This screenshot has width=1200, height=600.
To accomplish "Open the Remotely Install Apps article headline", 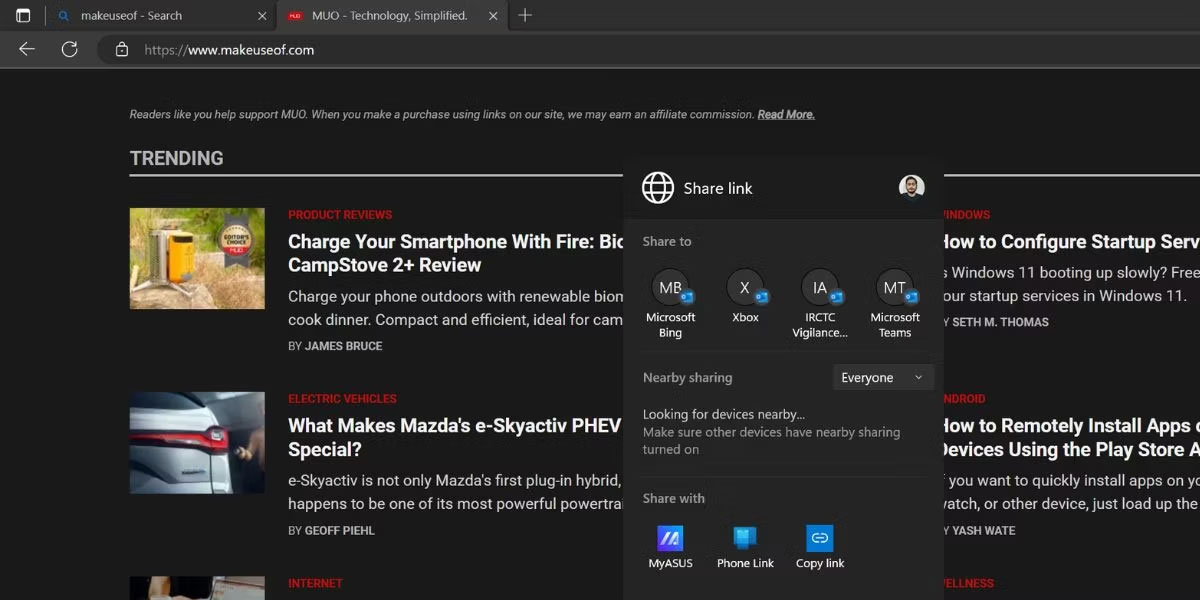I will point(1070,437).
